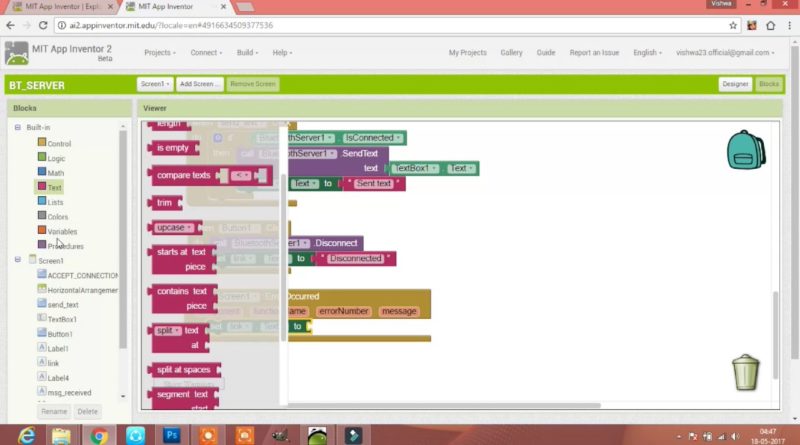Screen dimensions: 800x445
Task: Open the backpack icon in the viewer
Action: coord(746,150)
